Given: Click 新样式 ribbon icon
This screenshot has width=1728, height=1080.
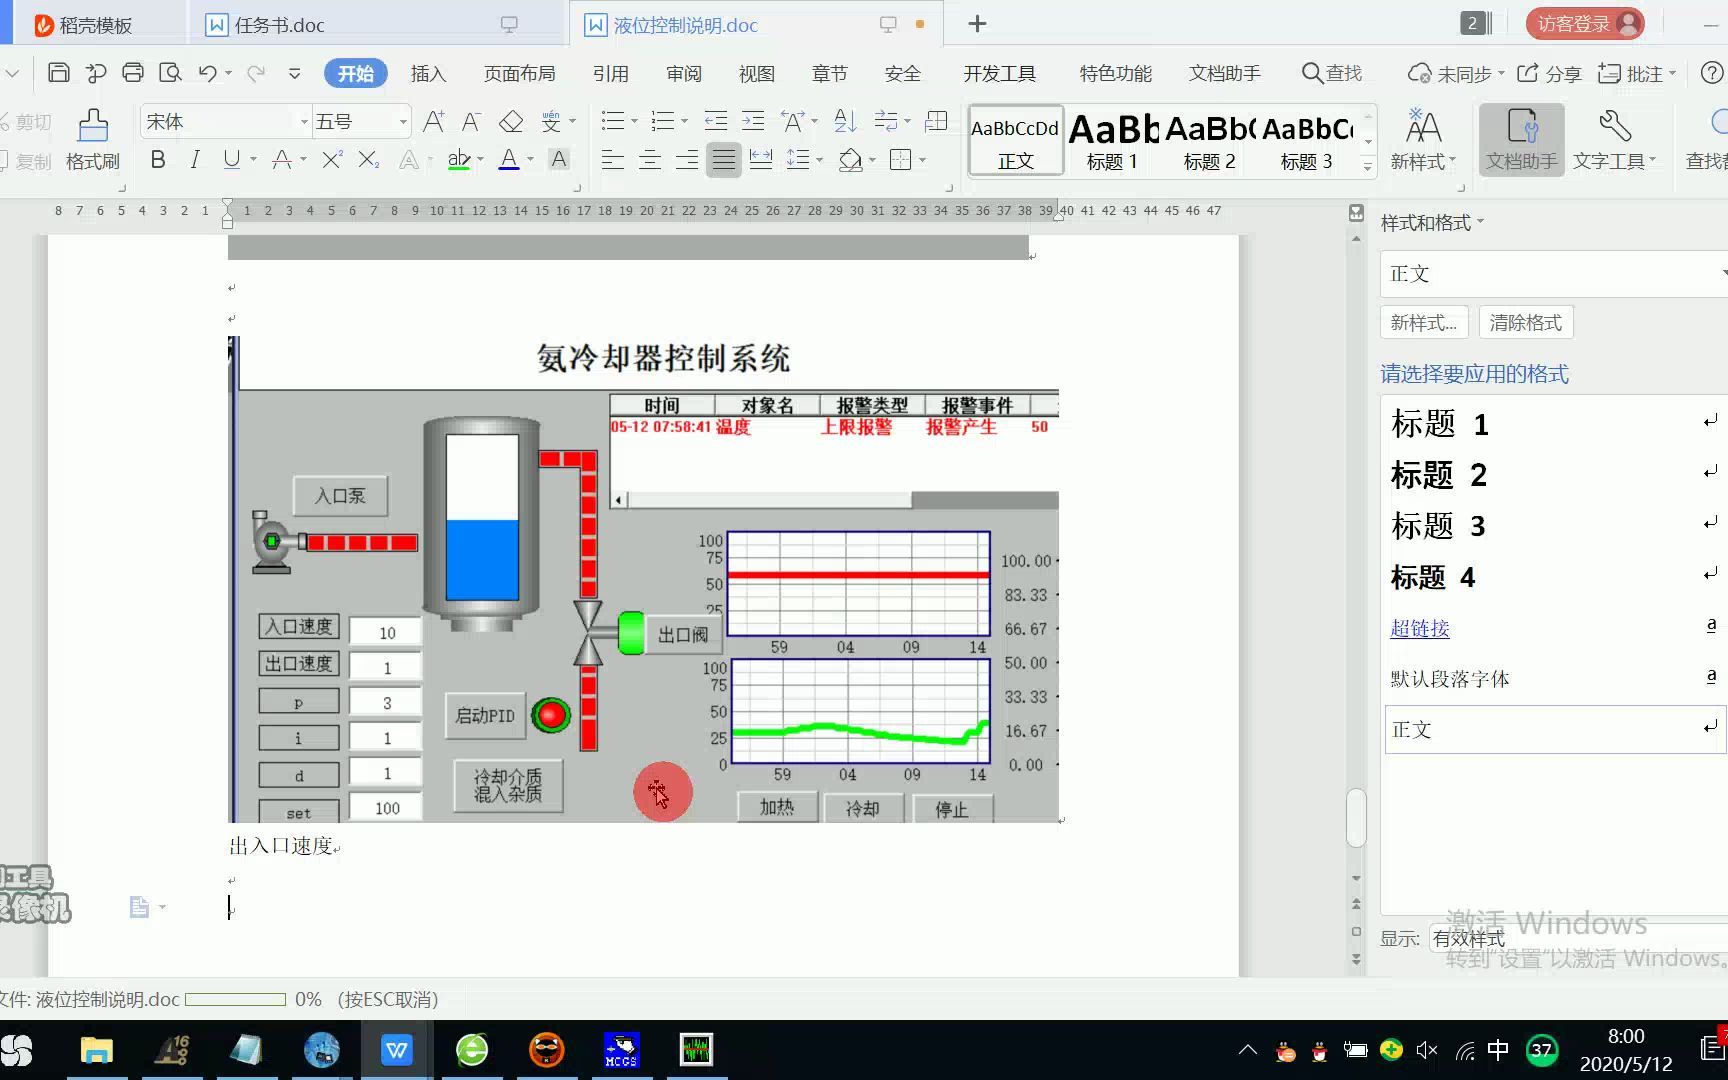Looking at the screenshot, I should click(1423, 139).
